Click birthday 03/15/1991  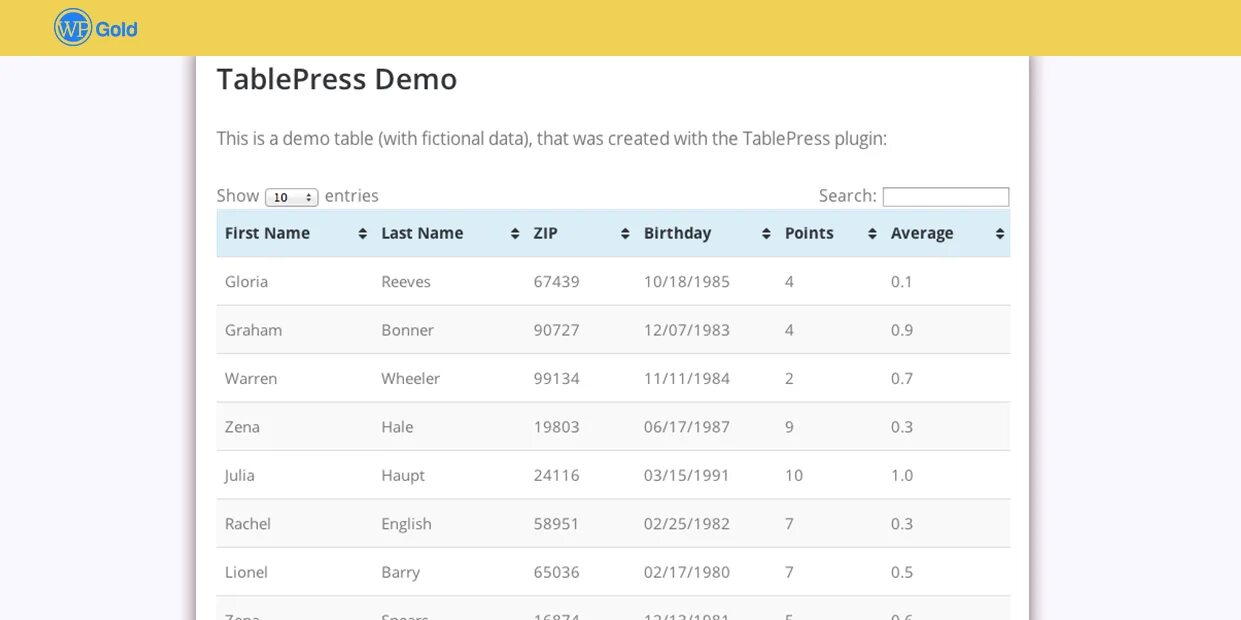(x=687, y=476)
